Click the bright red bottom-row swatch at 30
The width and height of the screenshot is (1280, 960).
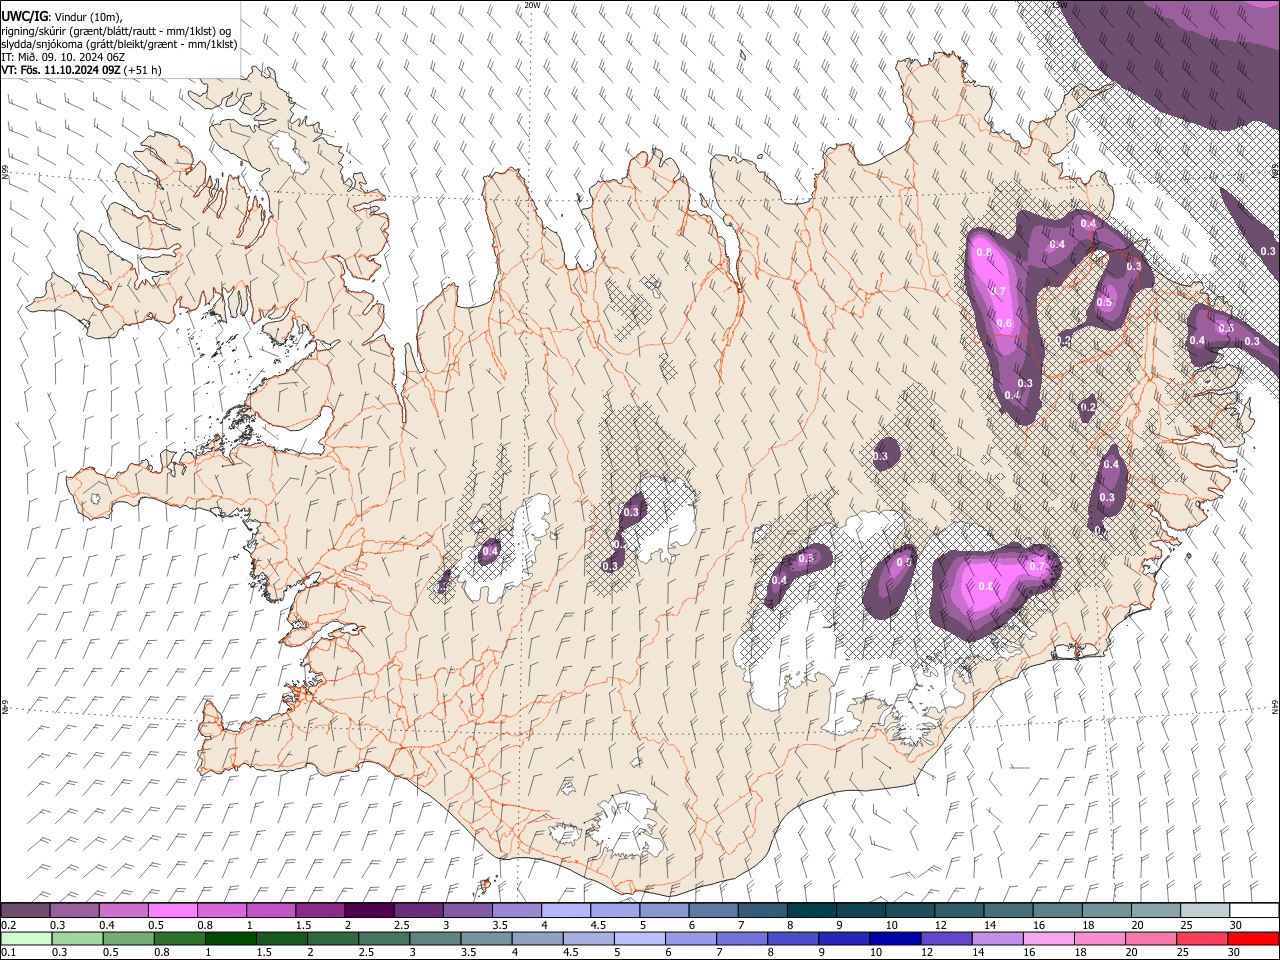click(1254, 938)
